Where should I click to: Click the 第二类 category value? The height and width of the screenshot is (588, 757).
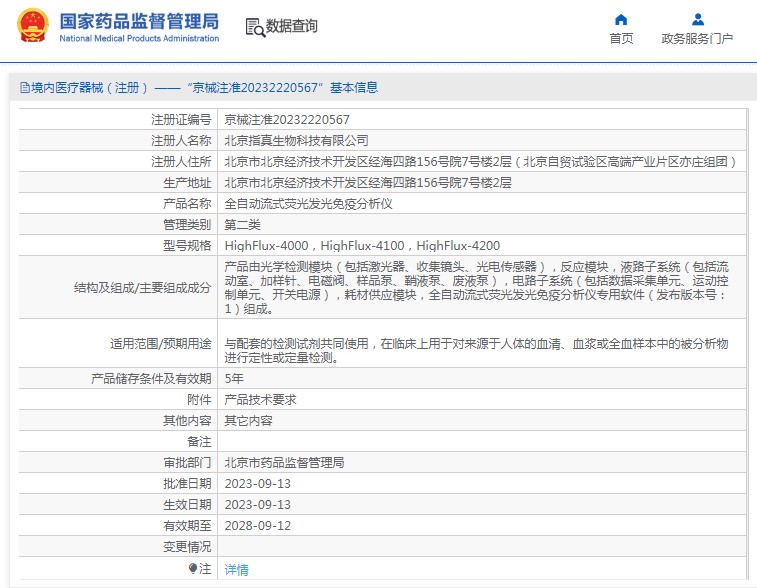coord(242,224)
